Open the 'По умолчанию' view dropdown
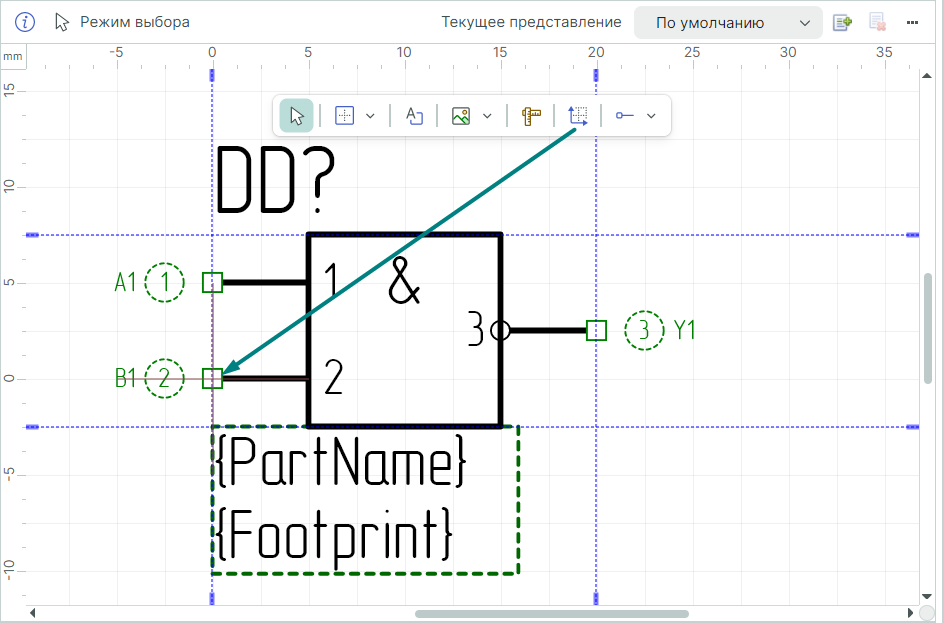The image size is (944, 623). click(x=728, y=22)
